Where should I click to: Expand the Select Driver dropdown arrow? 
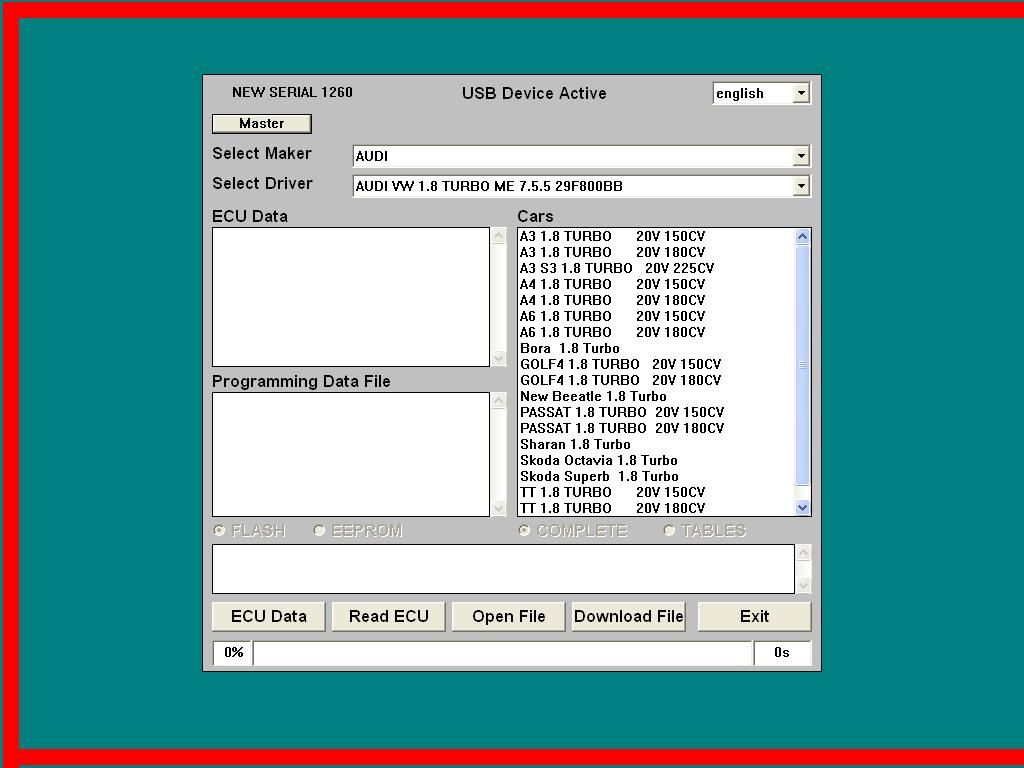(801, 186)
